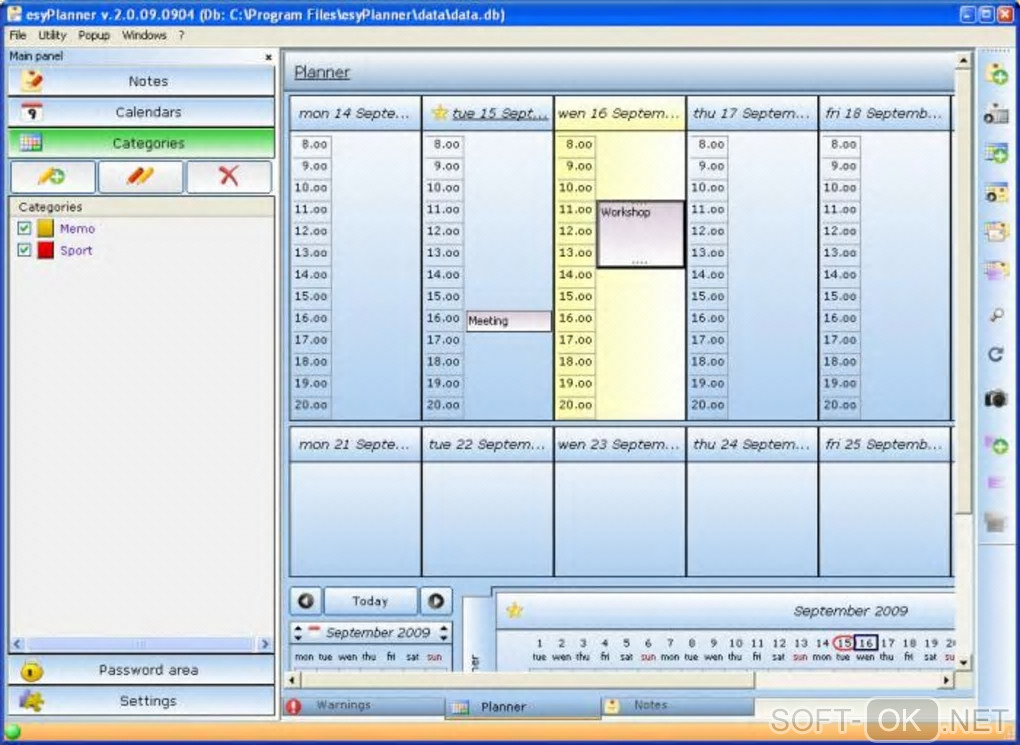1020x745 pixels.
Task: Click the camera snapshot icon
Action: 996,398
